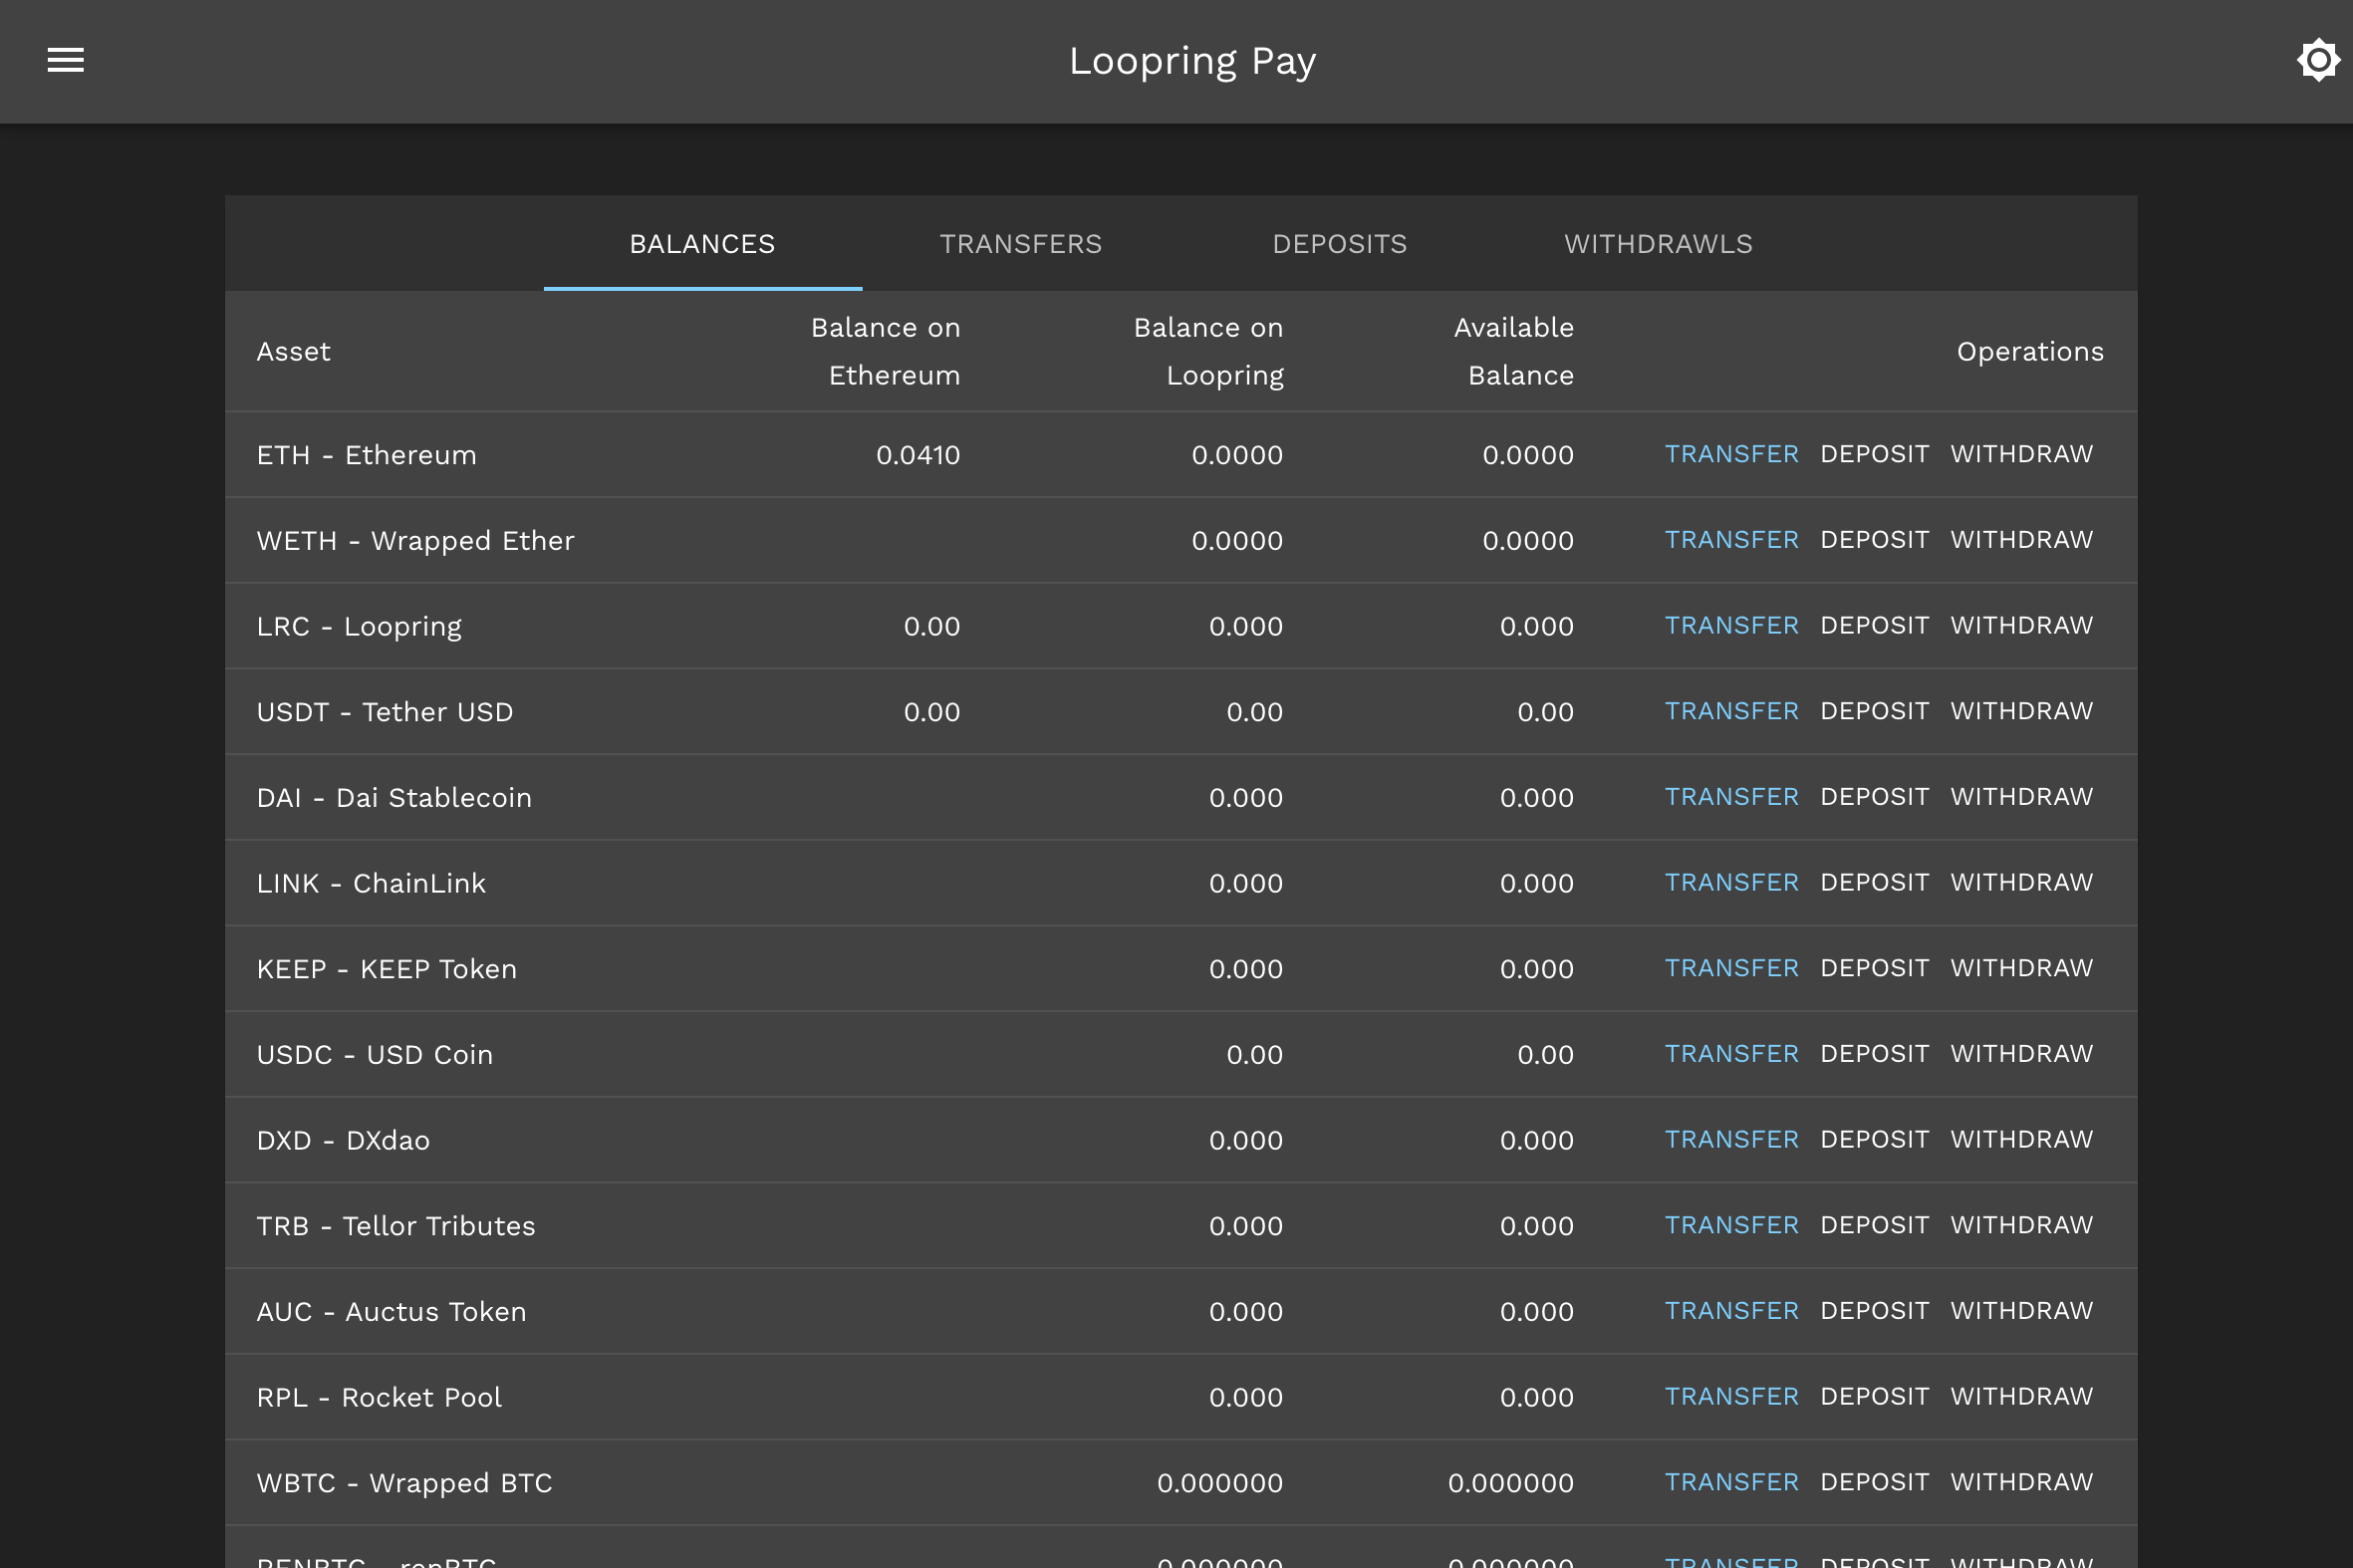The image size is (2353, 1568).
Task: Deposit LINK - ChainLink tokens
Action: (x=1873, y=883)
